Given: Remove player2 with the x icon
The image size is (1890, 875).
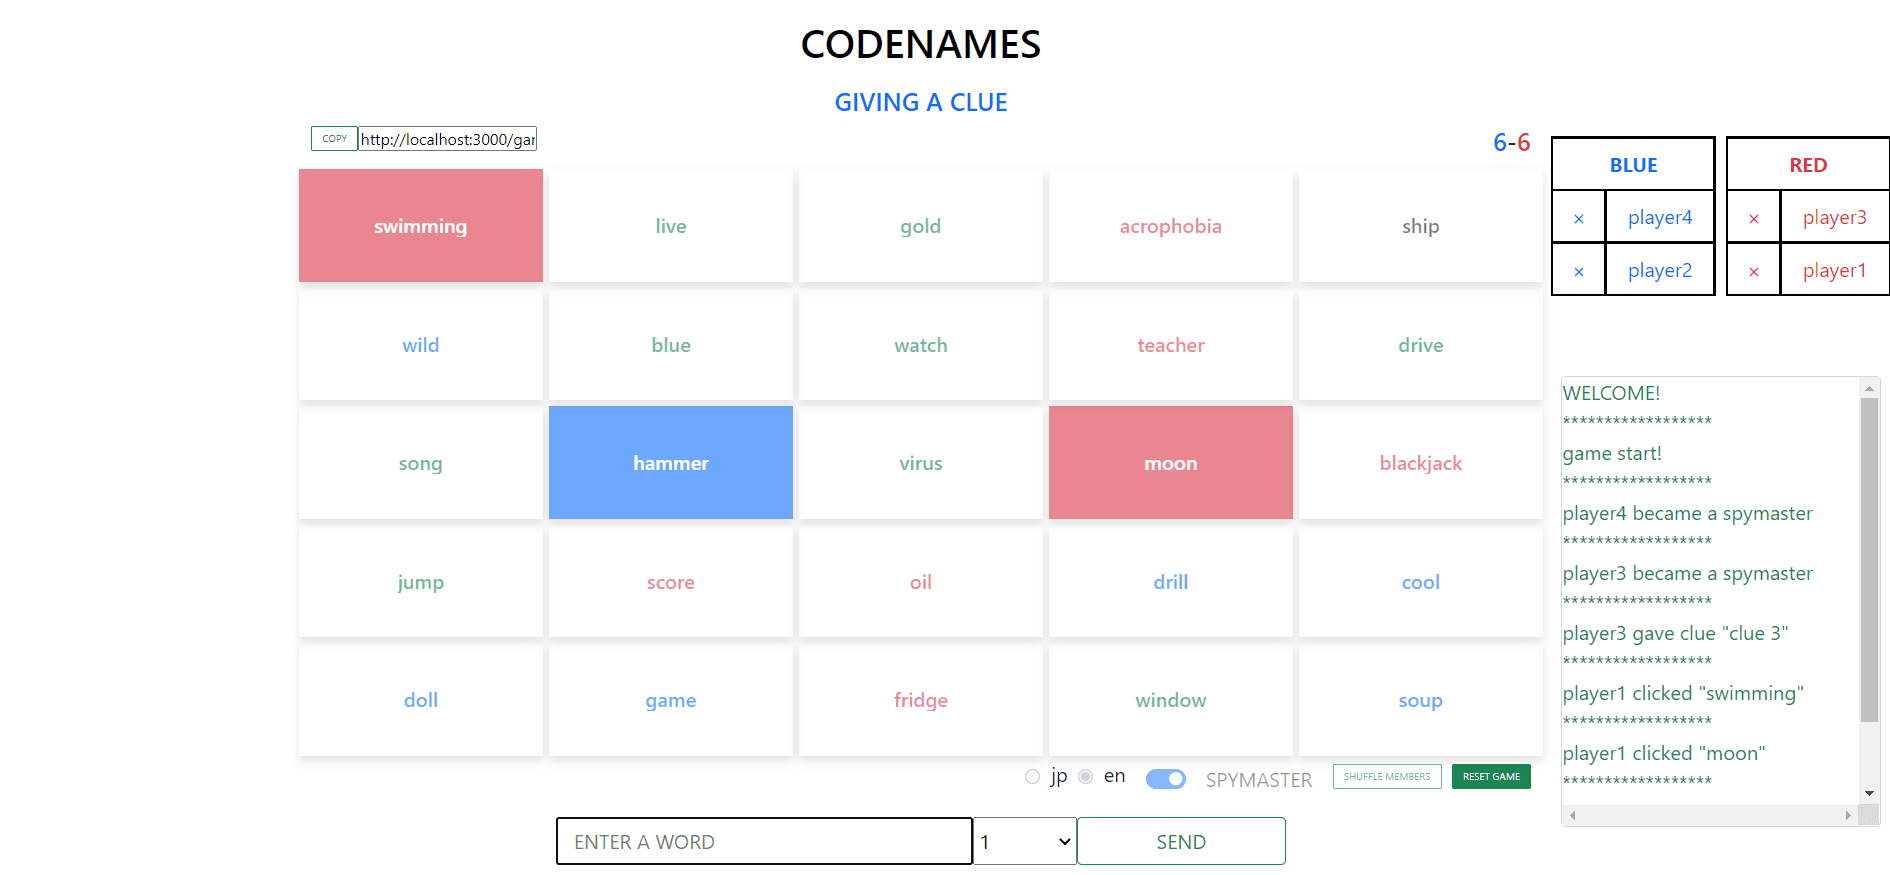Looking at the screenshot, I should click(1579, 271).
